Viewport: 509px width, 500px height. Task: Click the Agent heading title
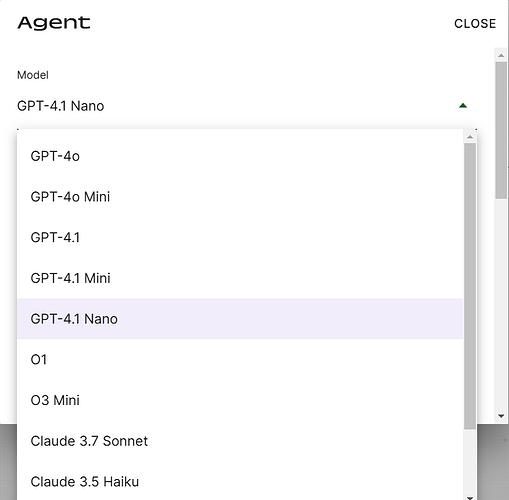[x=54, y=23]
